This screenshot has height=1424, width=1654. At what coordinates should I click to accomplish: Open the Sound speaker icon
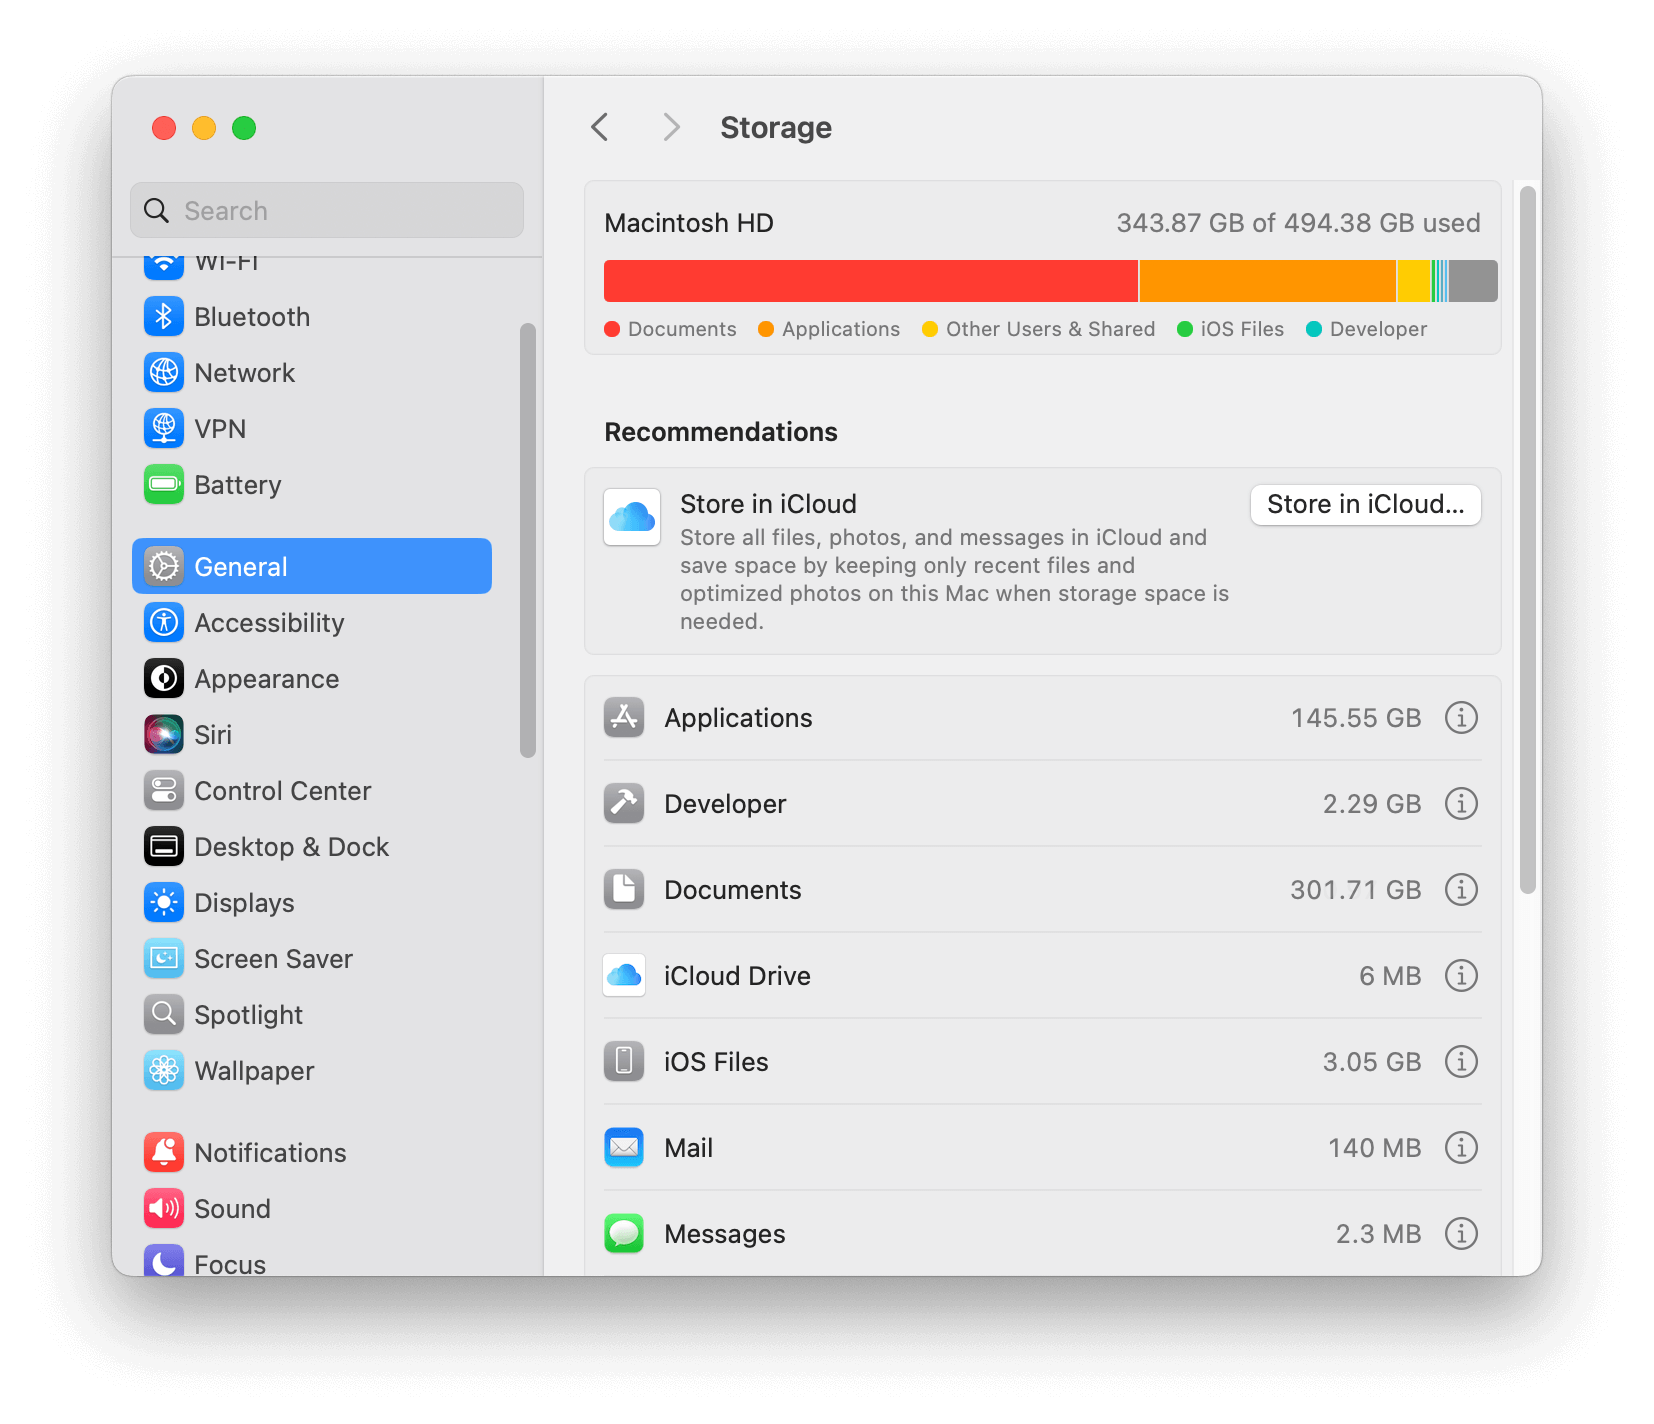pyautogui.click(x=164, y=1209)
